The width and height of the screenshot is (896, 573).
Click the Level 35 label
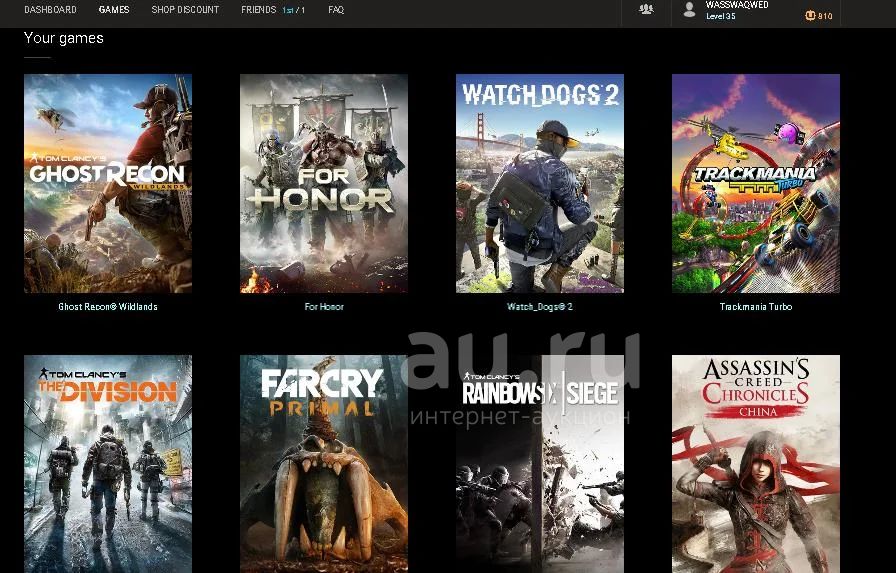[x=721, y=16]
